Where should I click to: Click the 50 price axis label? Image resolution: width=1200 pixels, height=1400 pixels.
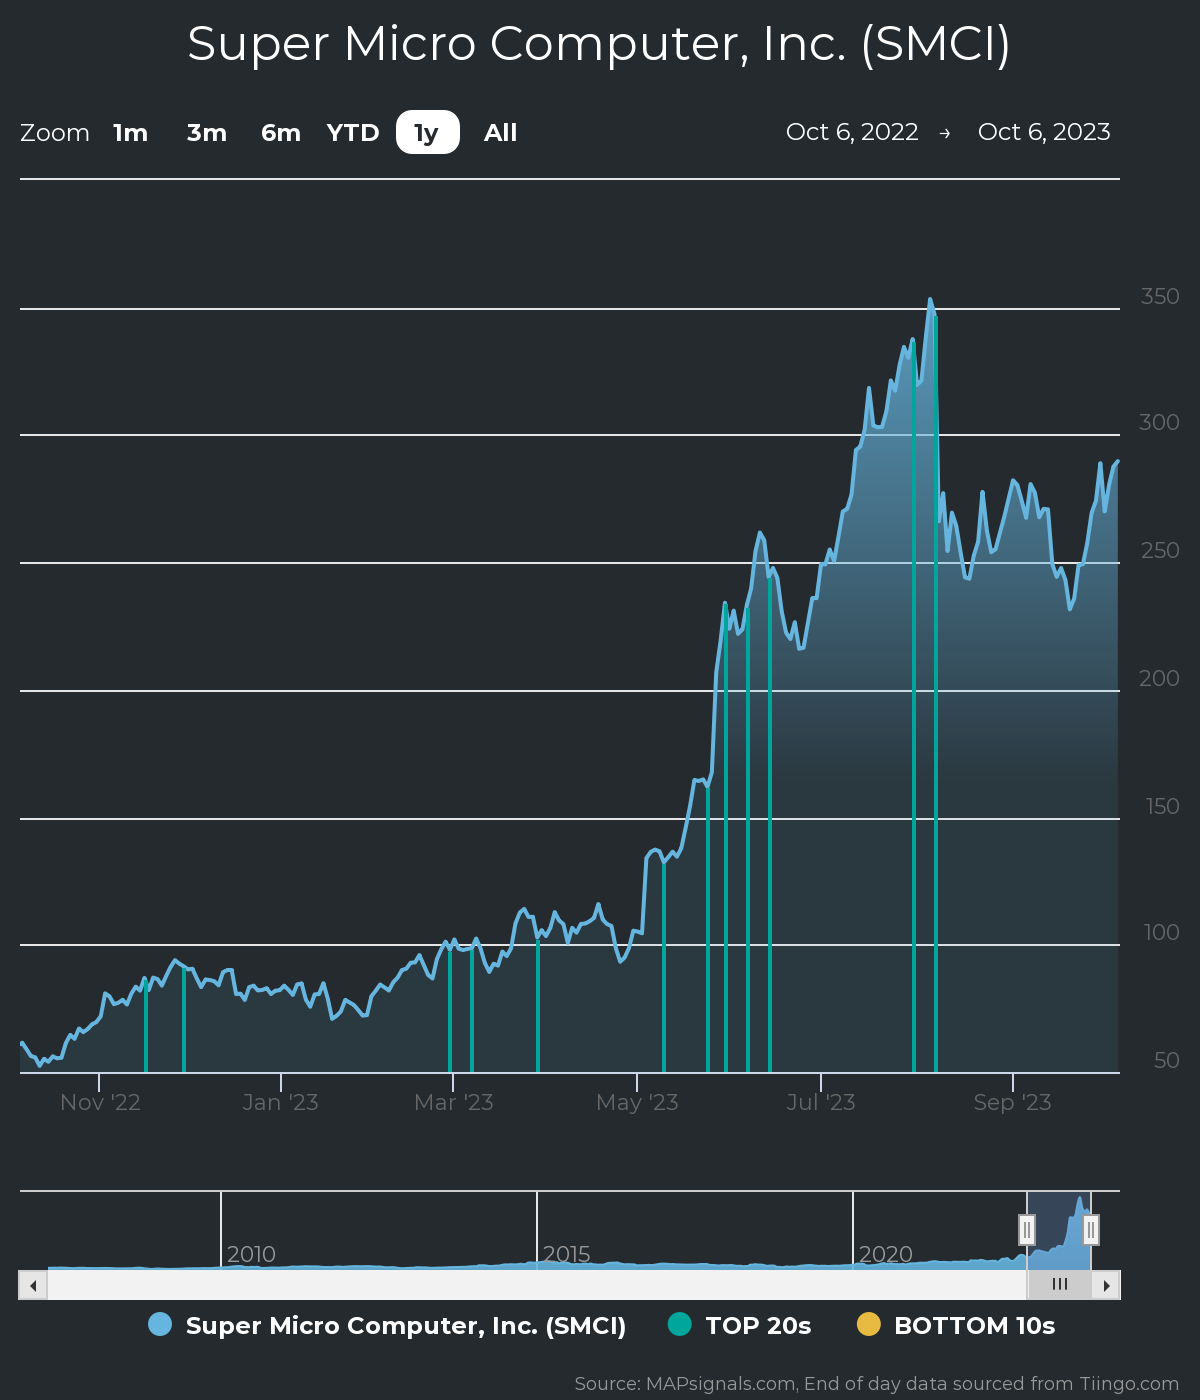[x=1167, y=1060]
